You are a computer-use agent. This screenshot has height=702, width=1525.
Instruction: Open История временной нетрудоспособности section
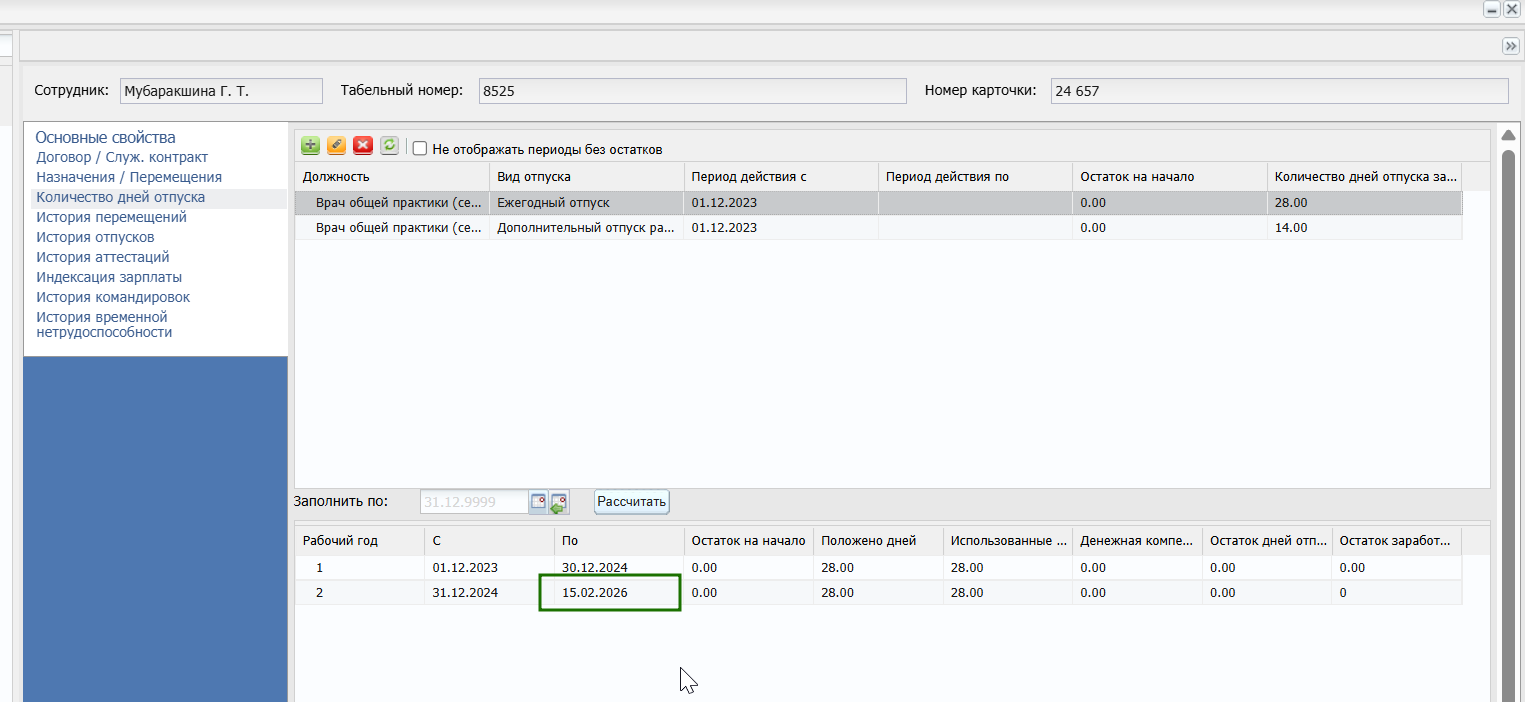click(104, 324)
